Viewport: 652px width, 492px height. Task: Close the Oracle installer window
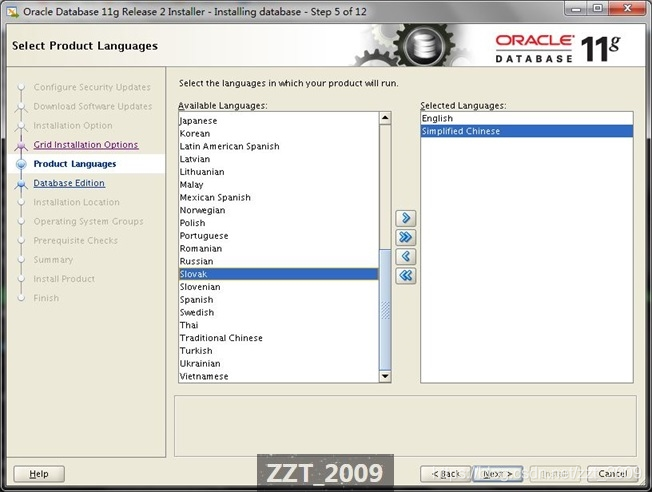coord(627,8)
